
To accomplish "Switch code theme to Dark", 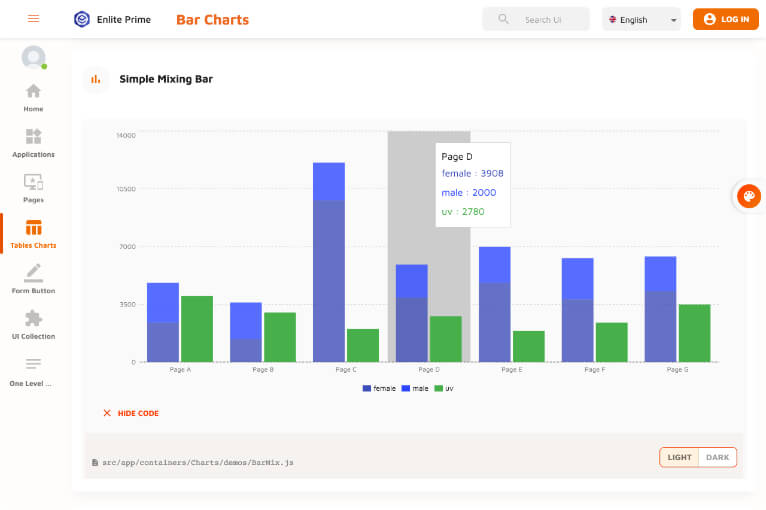I will point(717,457).
